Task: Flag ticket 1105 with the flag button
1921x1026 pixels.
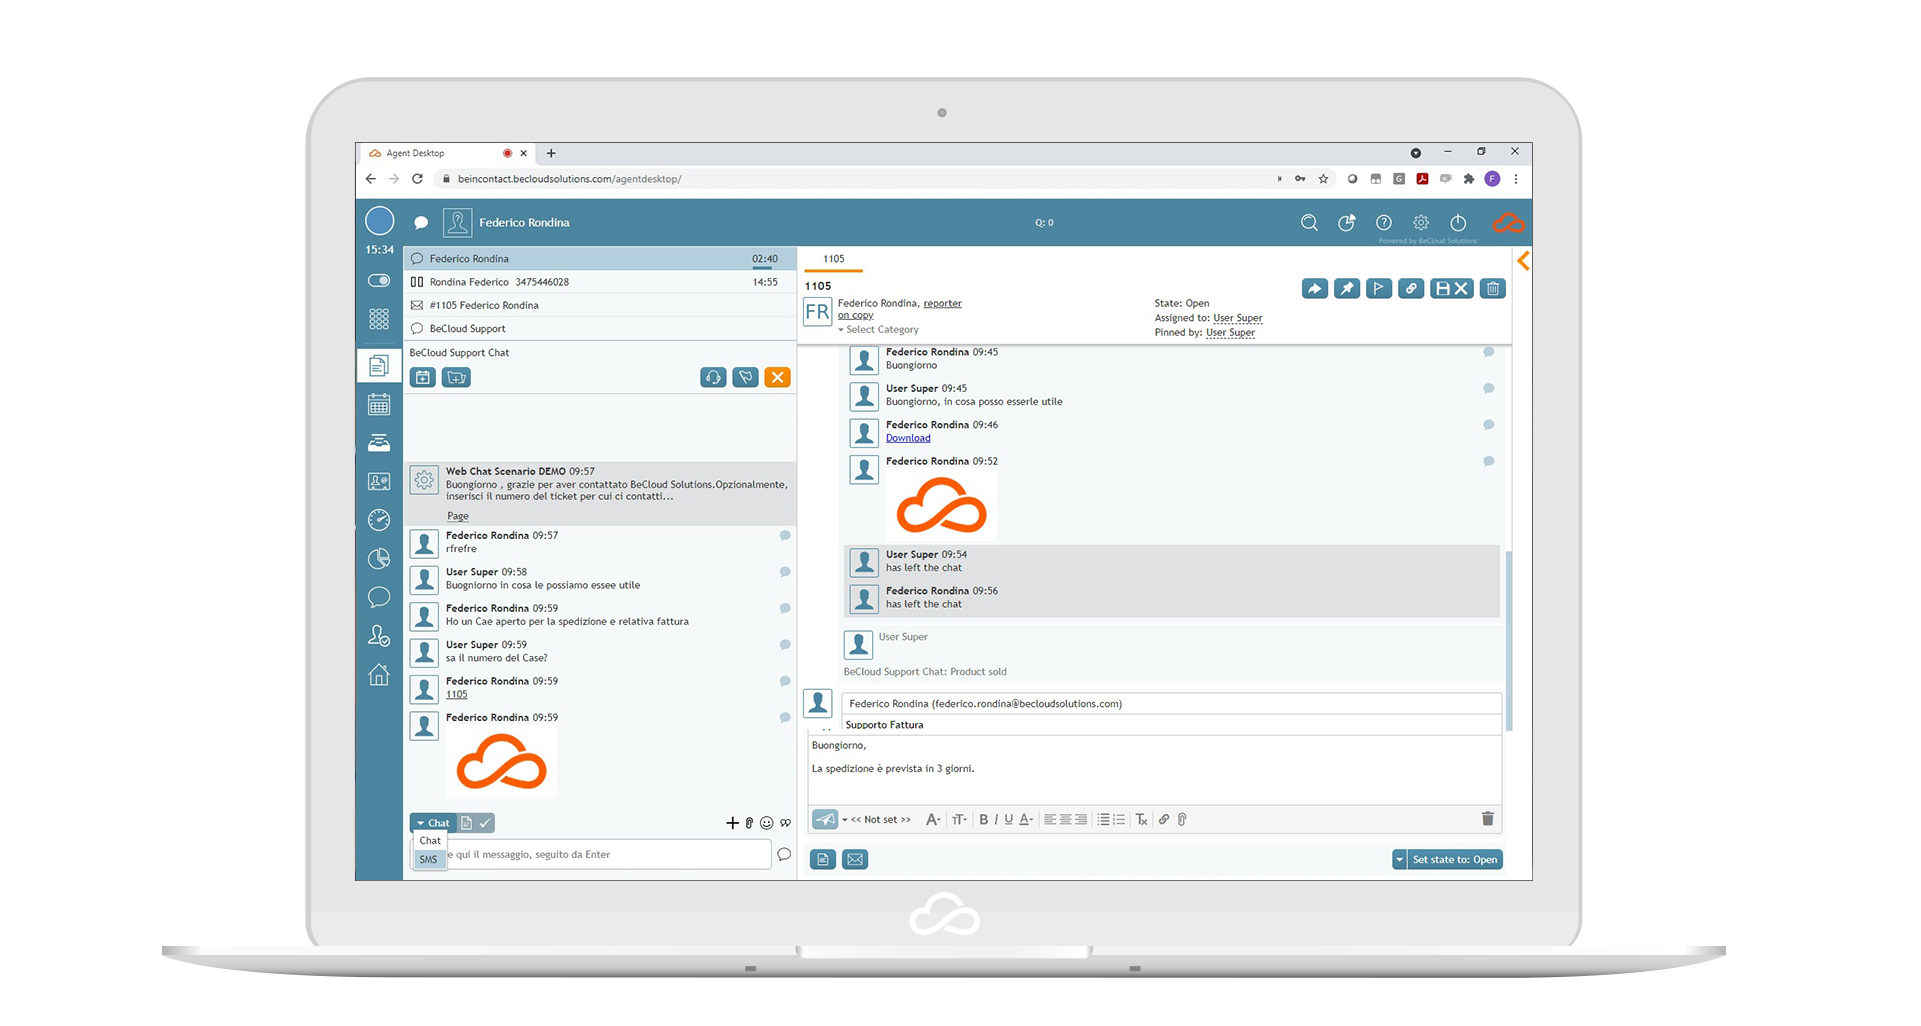Action: pos(1379,289)
